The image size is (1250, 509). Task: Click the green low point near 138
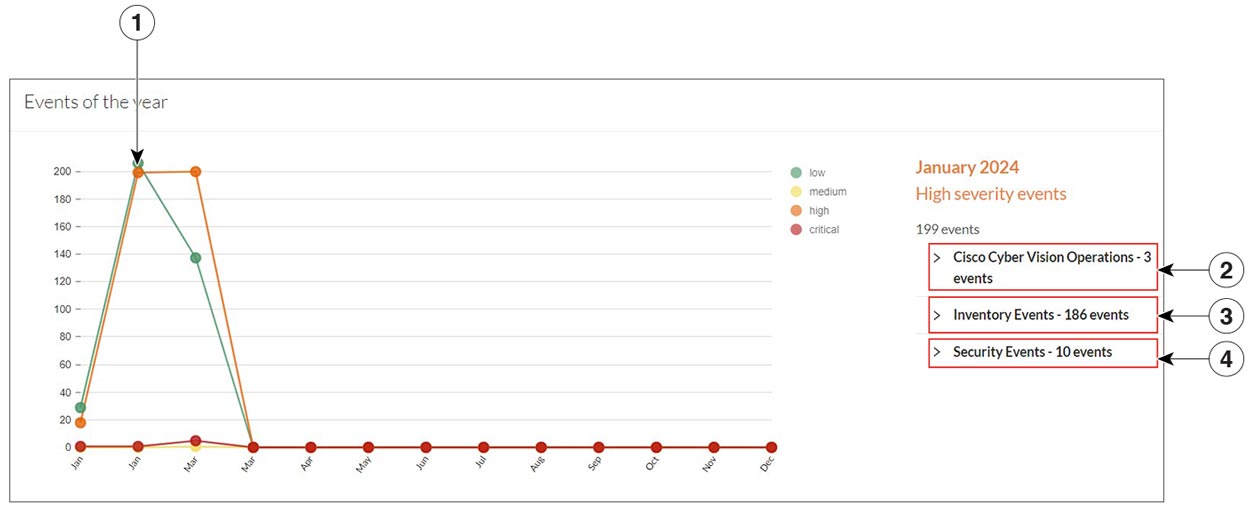tap(195, 258)
